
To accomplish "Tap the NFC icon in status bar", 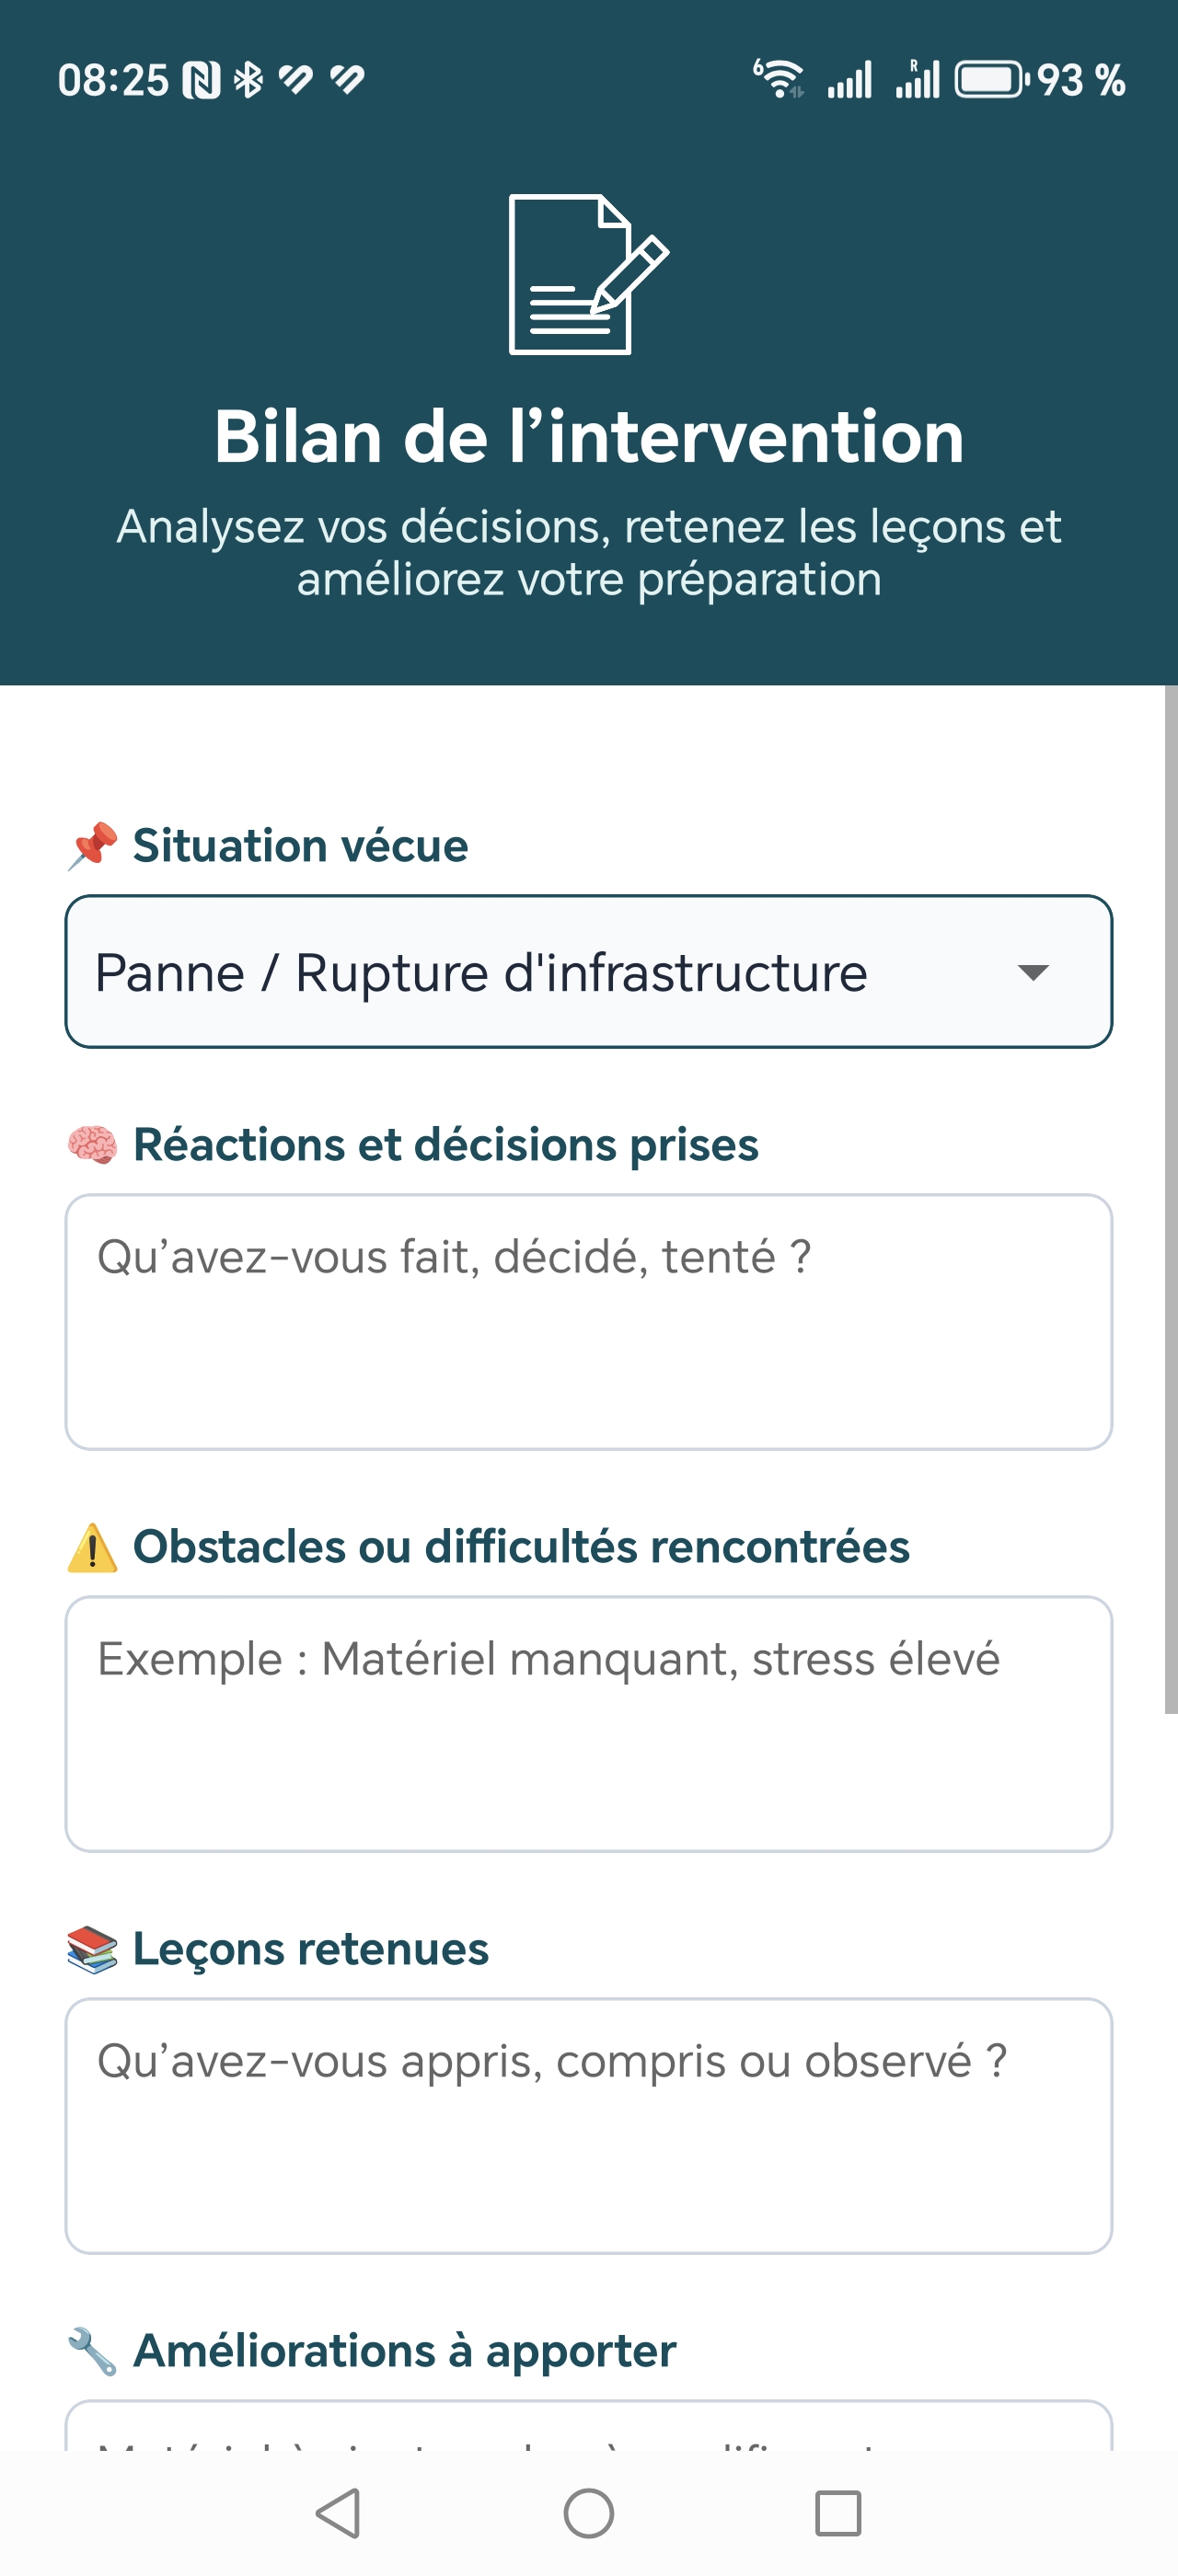I will click(201, 80).
